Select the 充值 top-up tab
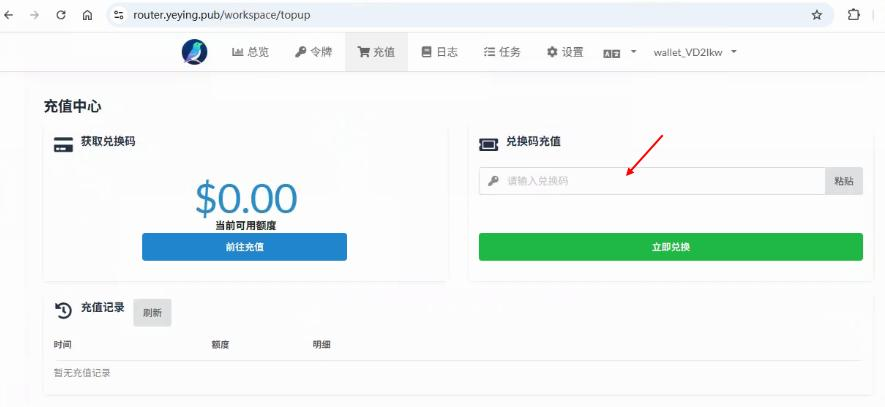 [x=376, y=52]
